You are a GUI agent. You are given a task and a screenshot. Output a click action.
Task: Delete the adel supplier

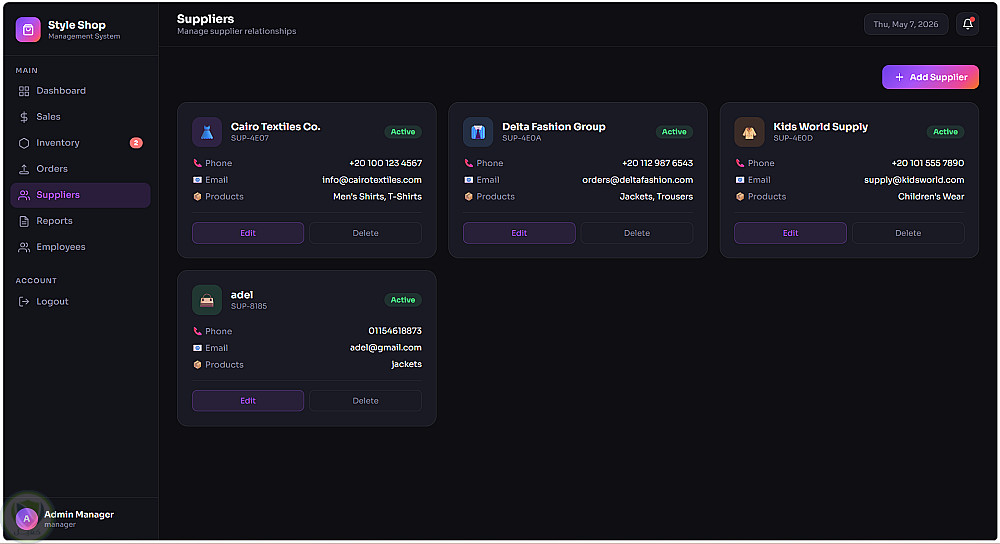point(365,401)
